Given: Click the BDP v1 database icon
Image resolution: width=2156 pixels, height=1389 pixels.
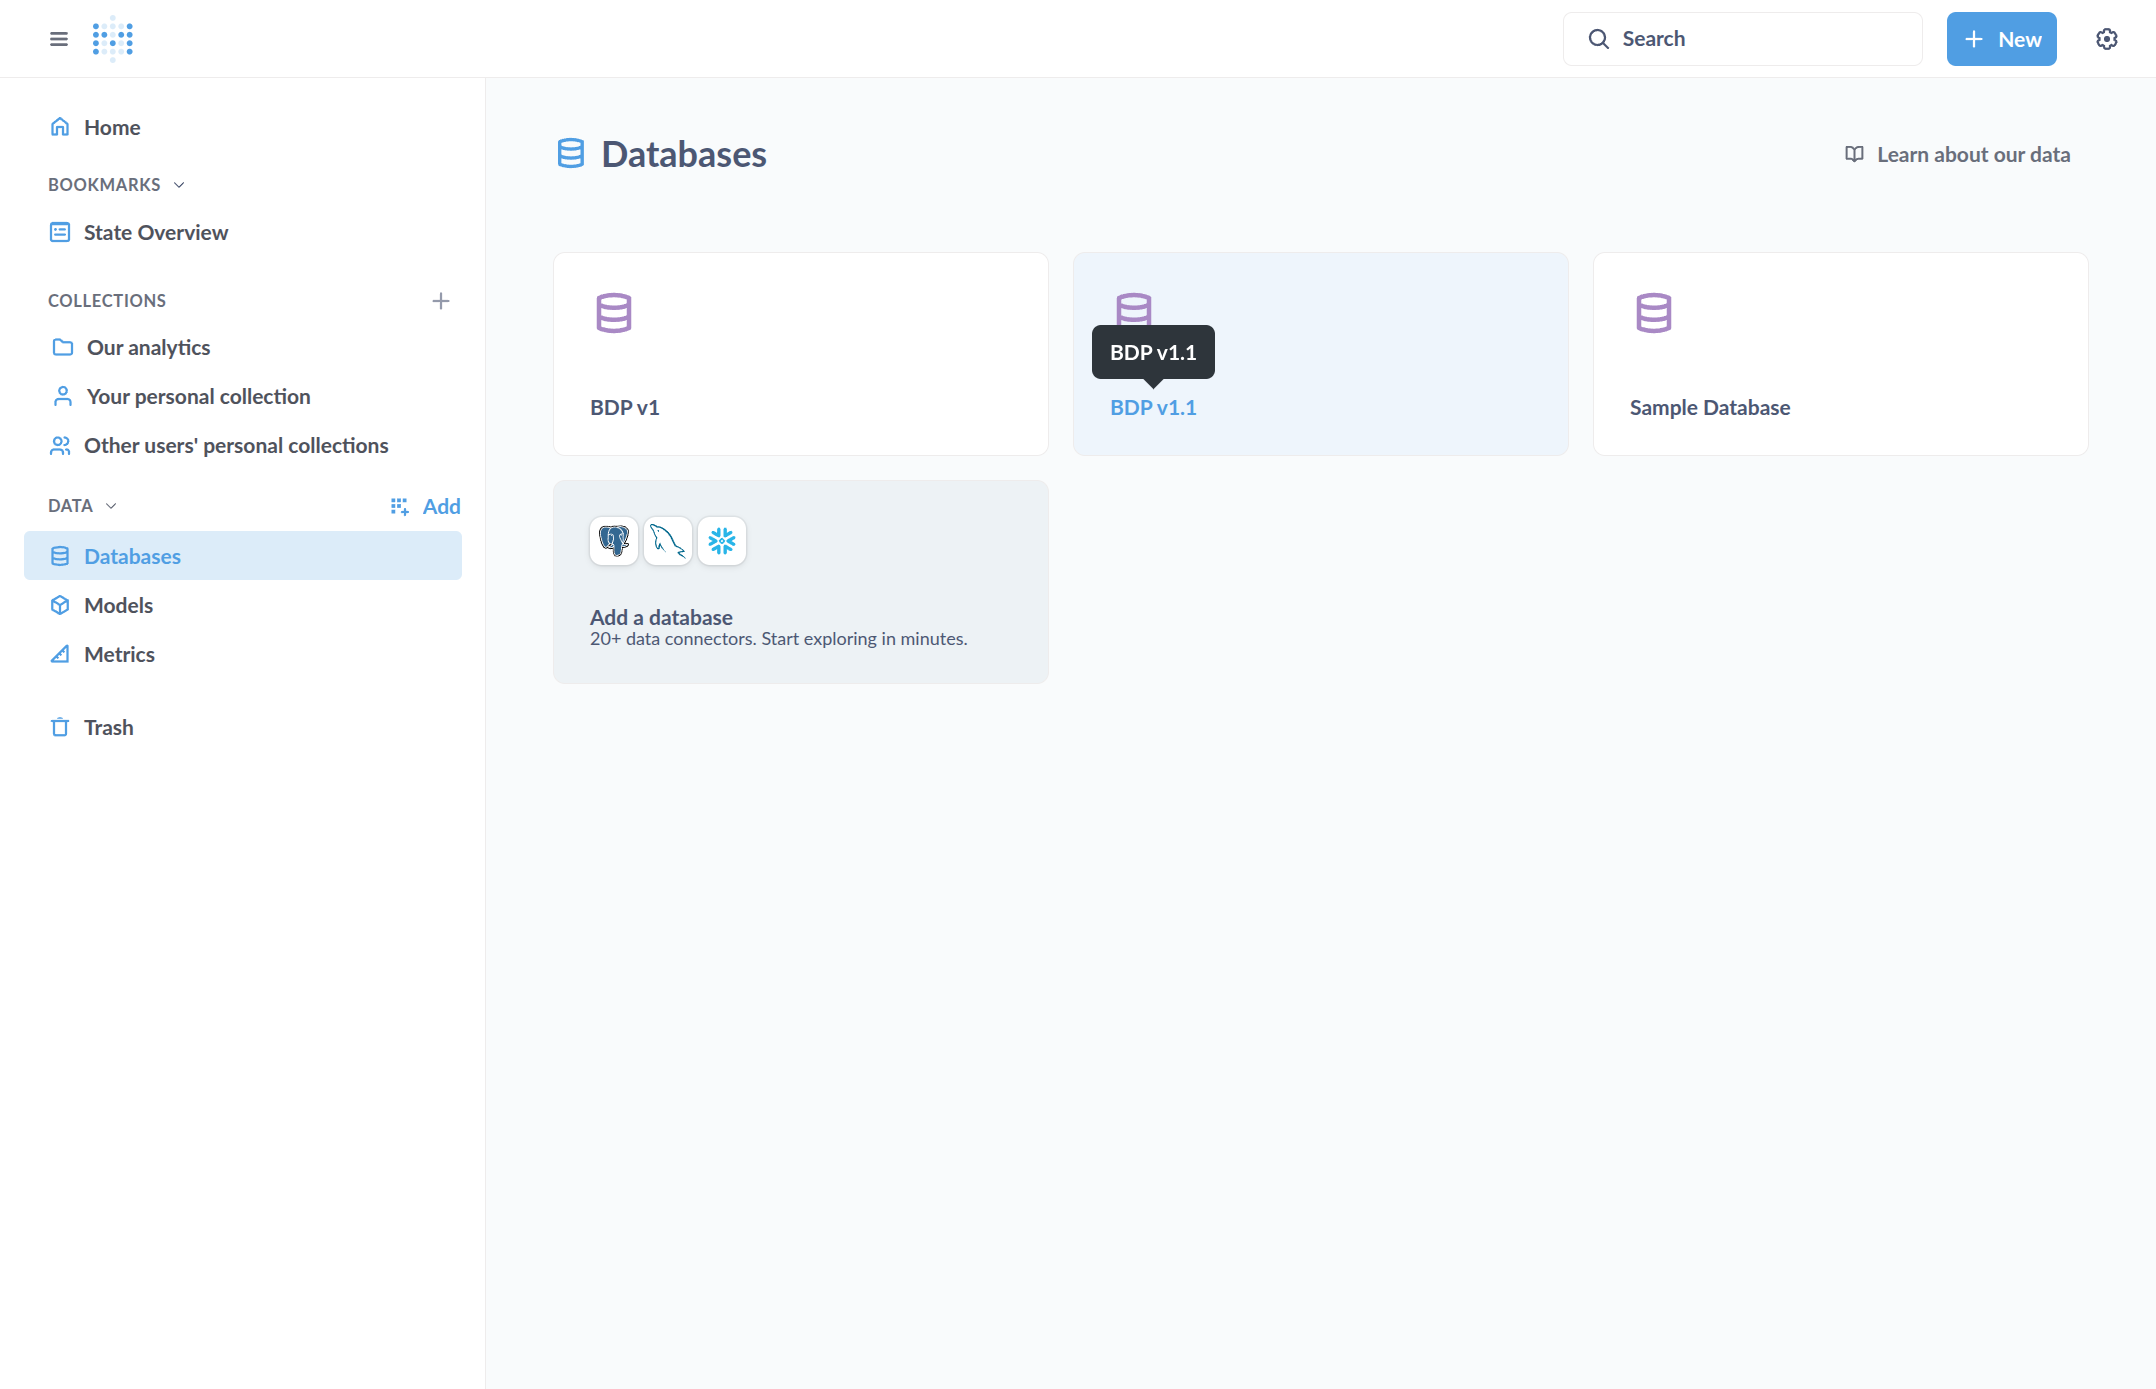Looking at the screenshot, I should (614, 313).
